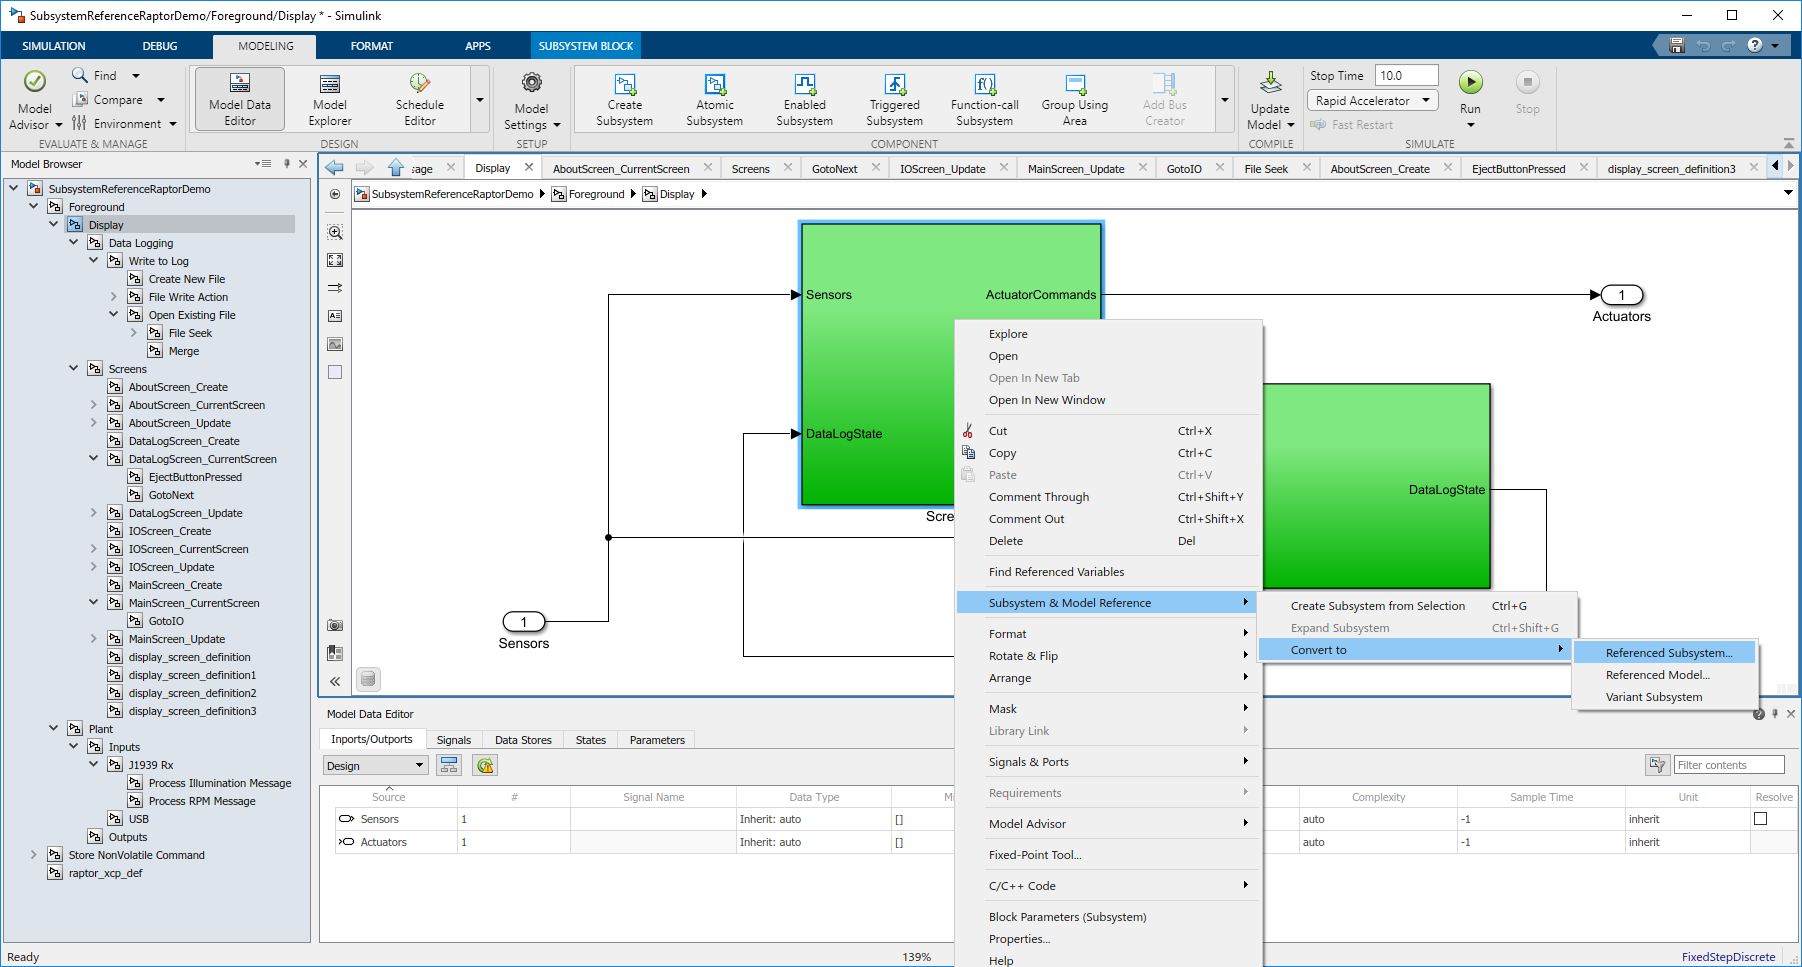Image resolution: width=1802 pixels, height=967 pixels.
Task: Click the Annotation text palette icon
Action: (335, 316)
